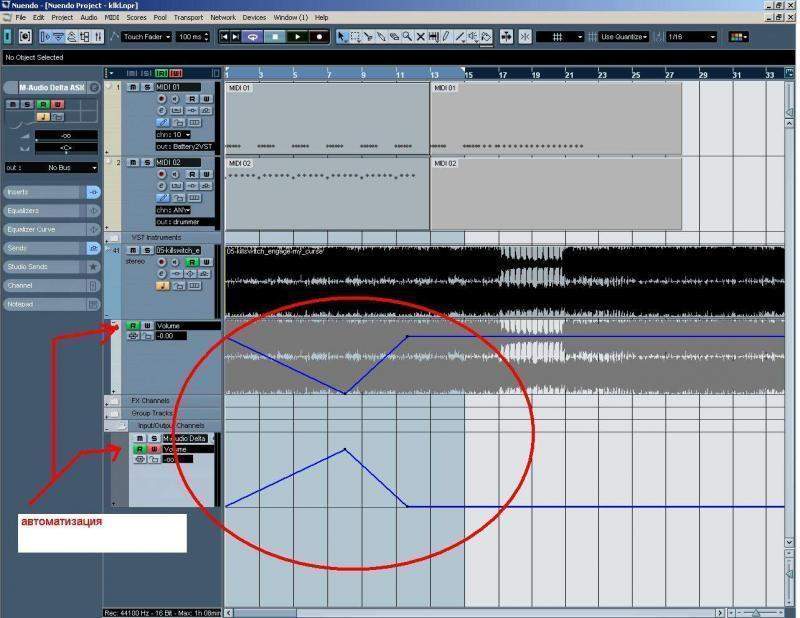This screenshot has width=800, height=618.
Task: Toggle Snap to Zero Crossing button
Action: (x=525, y=37)
